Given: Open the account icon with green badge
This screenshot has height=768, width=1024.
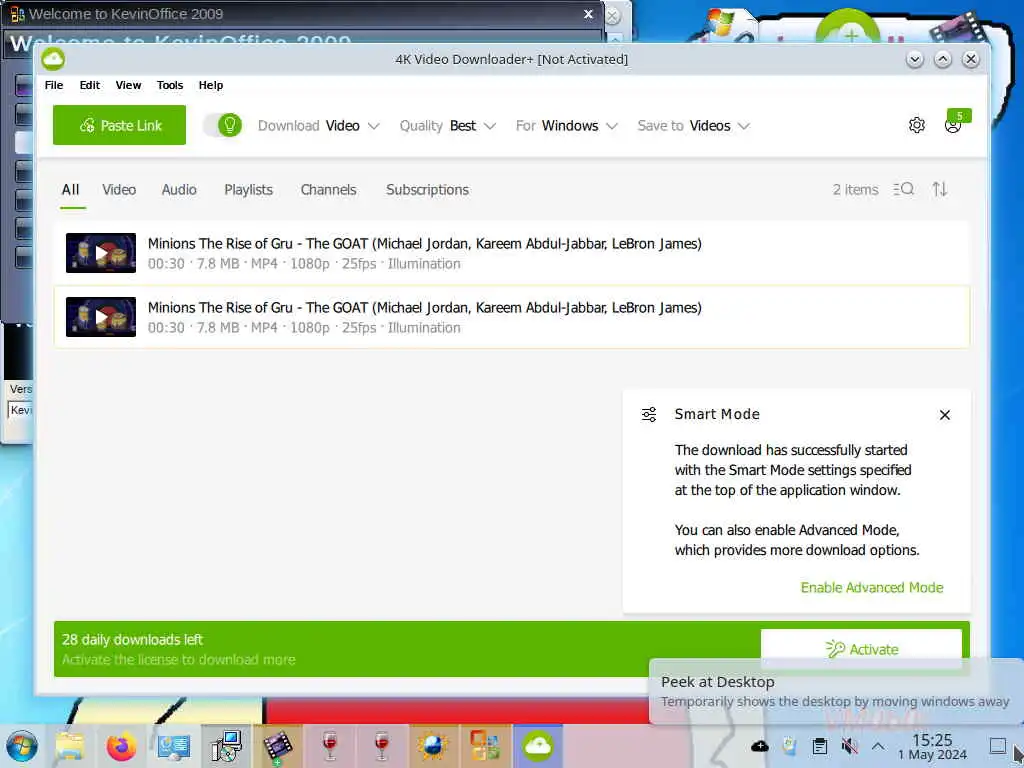Looking at the screenshot, I should click(x=953, y=125).
